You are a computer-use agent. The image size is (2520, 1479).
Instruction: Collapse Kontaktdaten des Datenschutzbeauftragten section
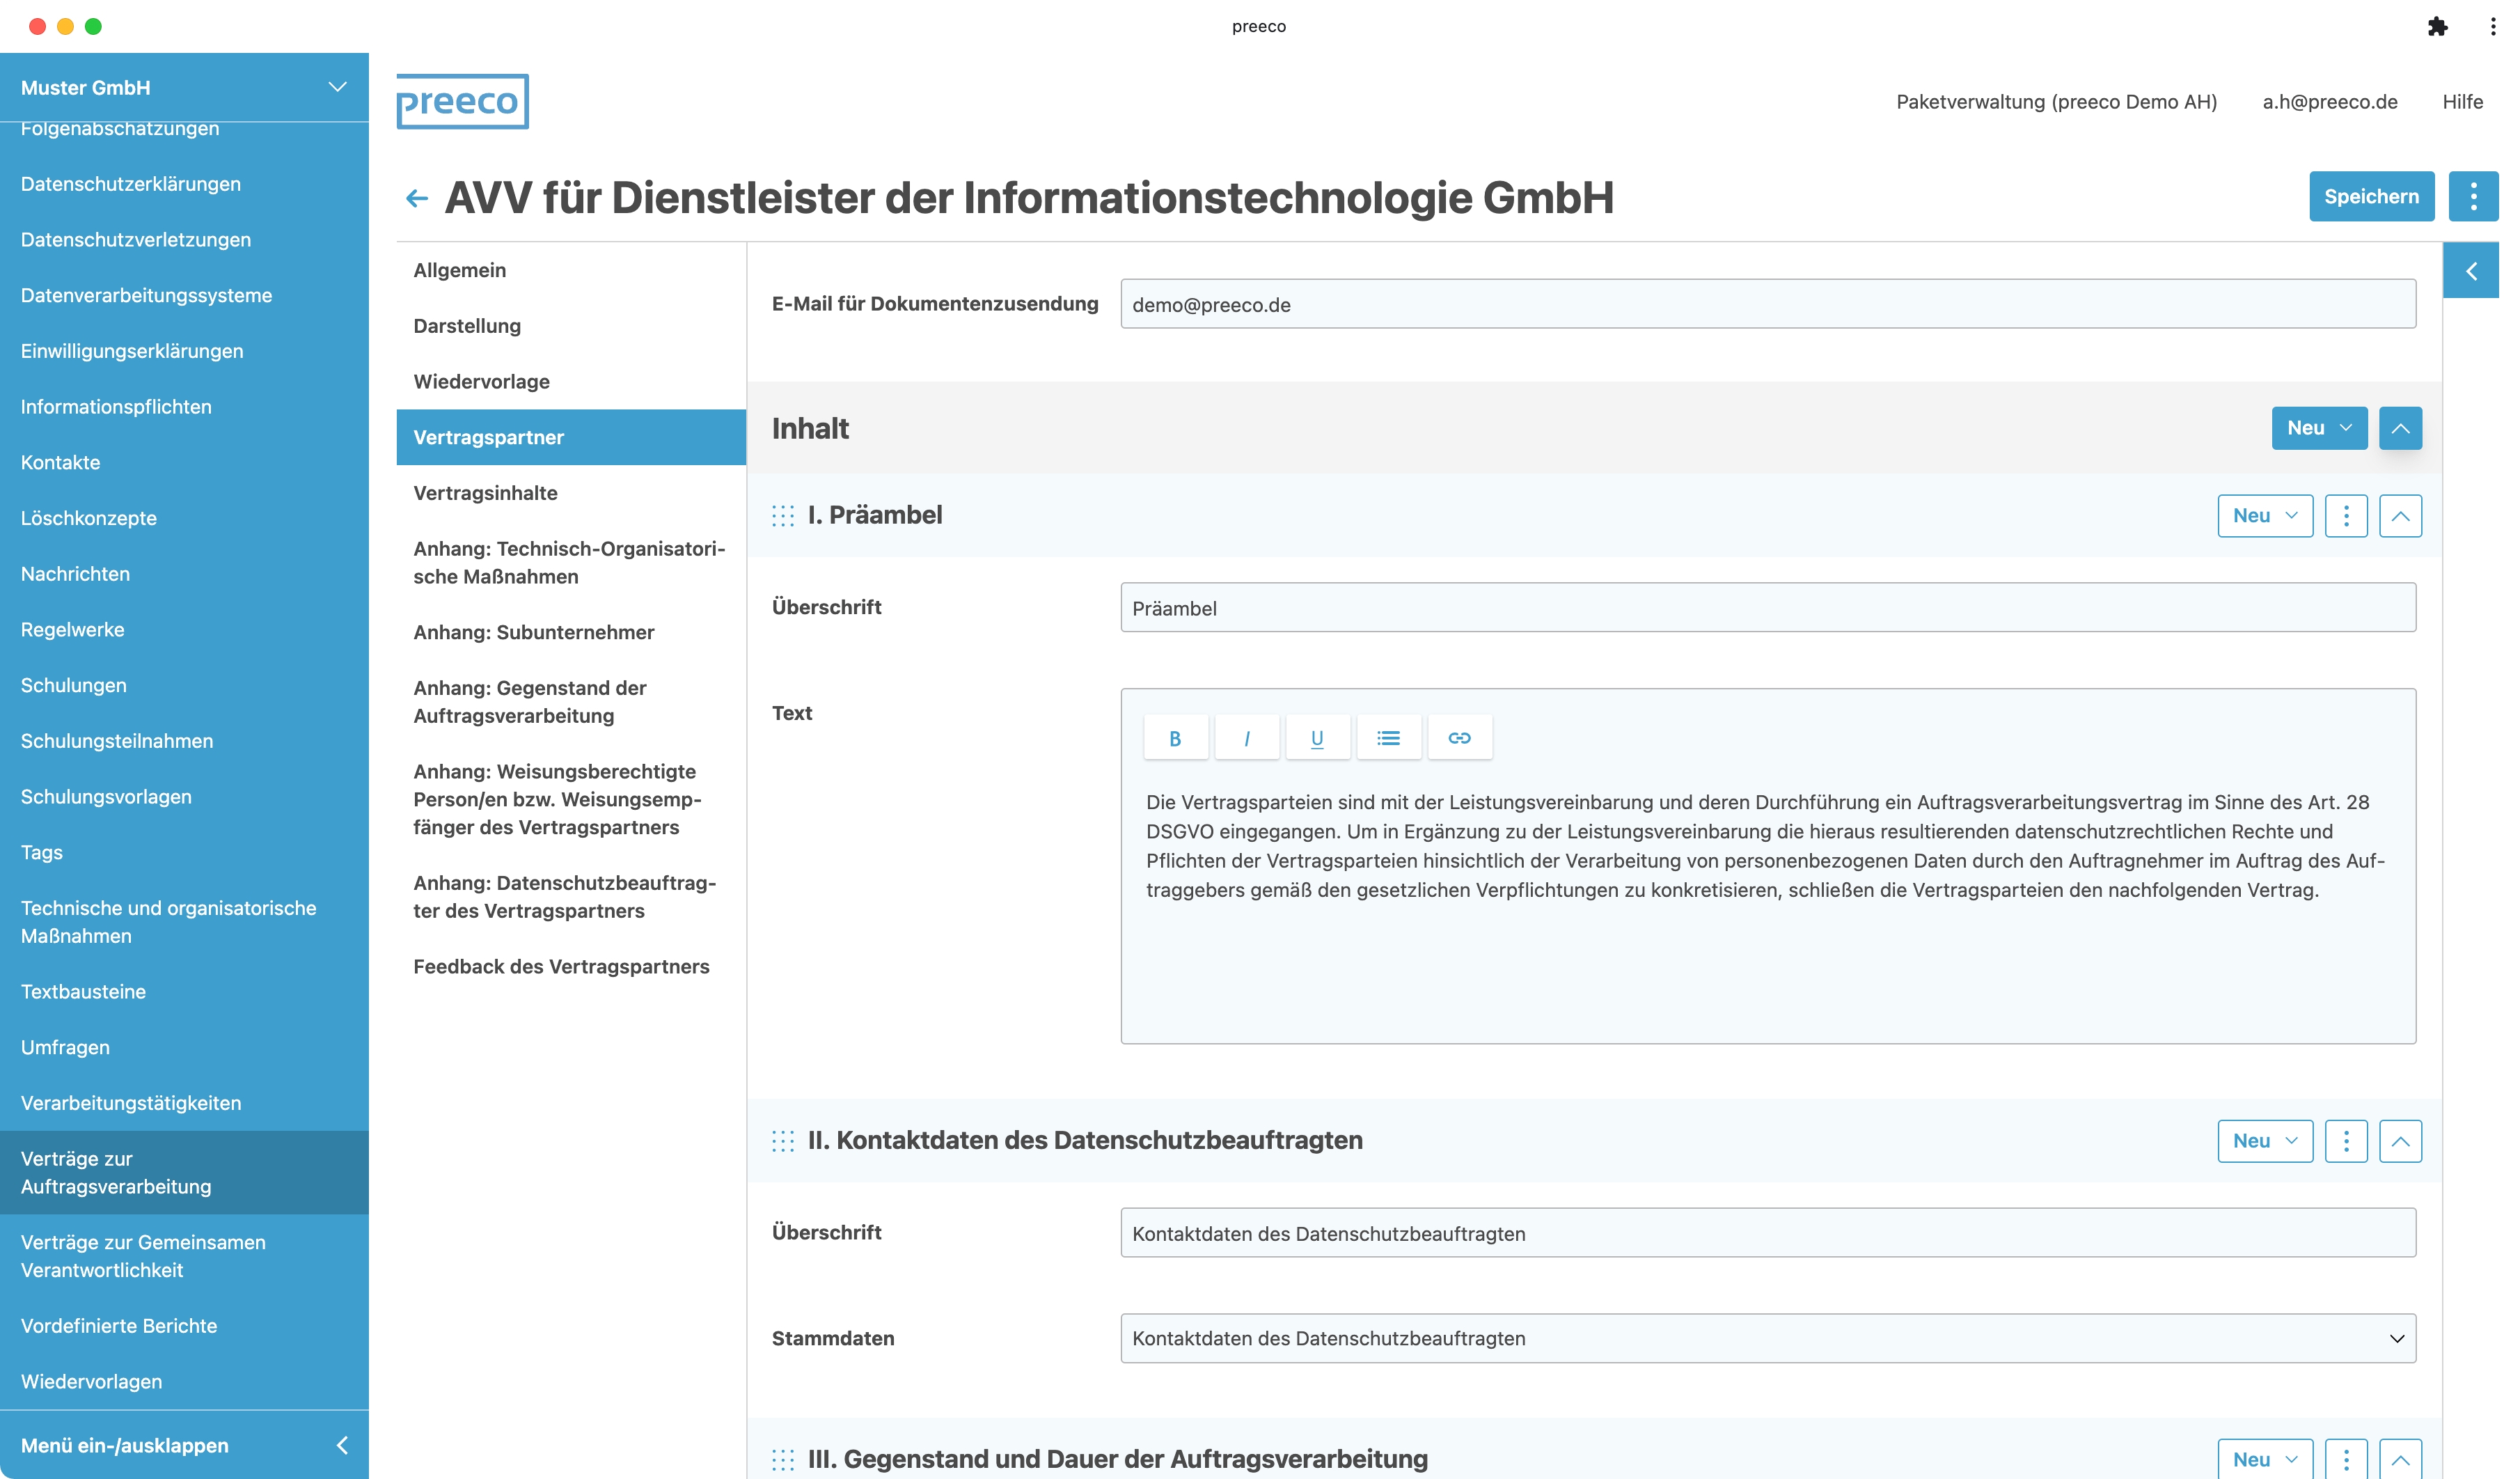pyautogui.click(x=2400, y=1141)
